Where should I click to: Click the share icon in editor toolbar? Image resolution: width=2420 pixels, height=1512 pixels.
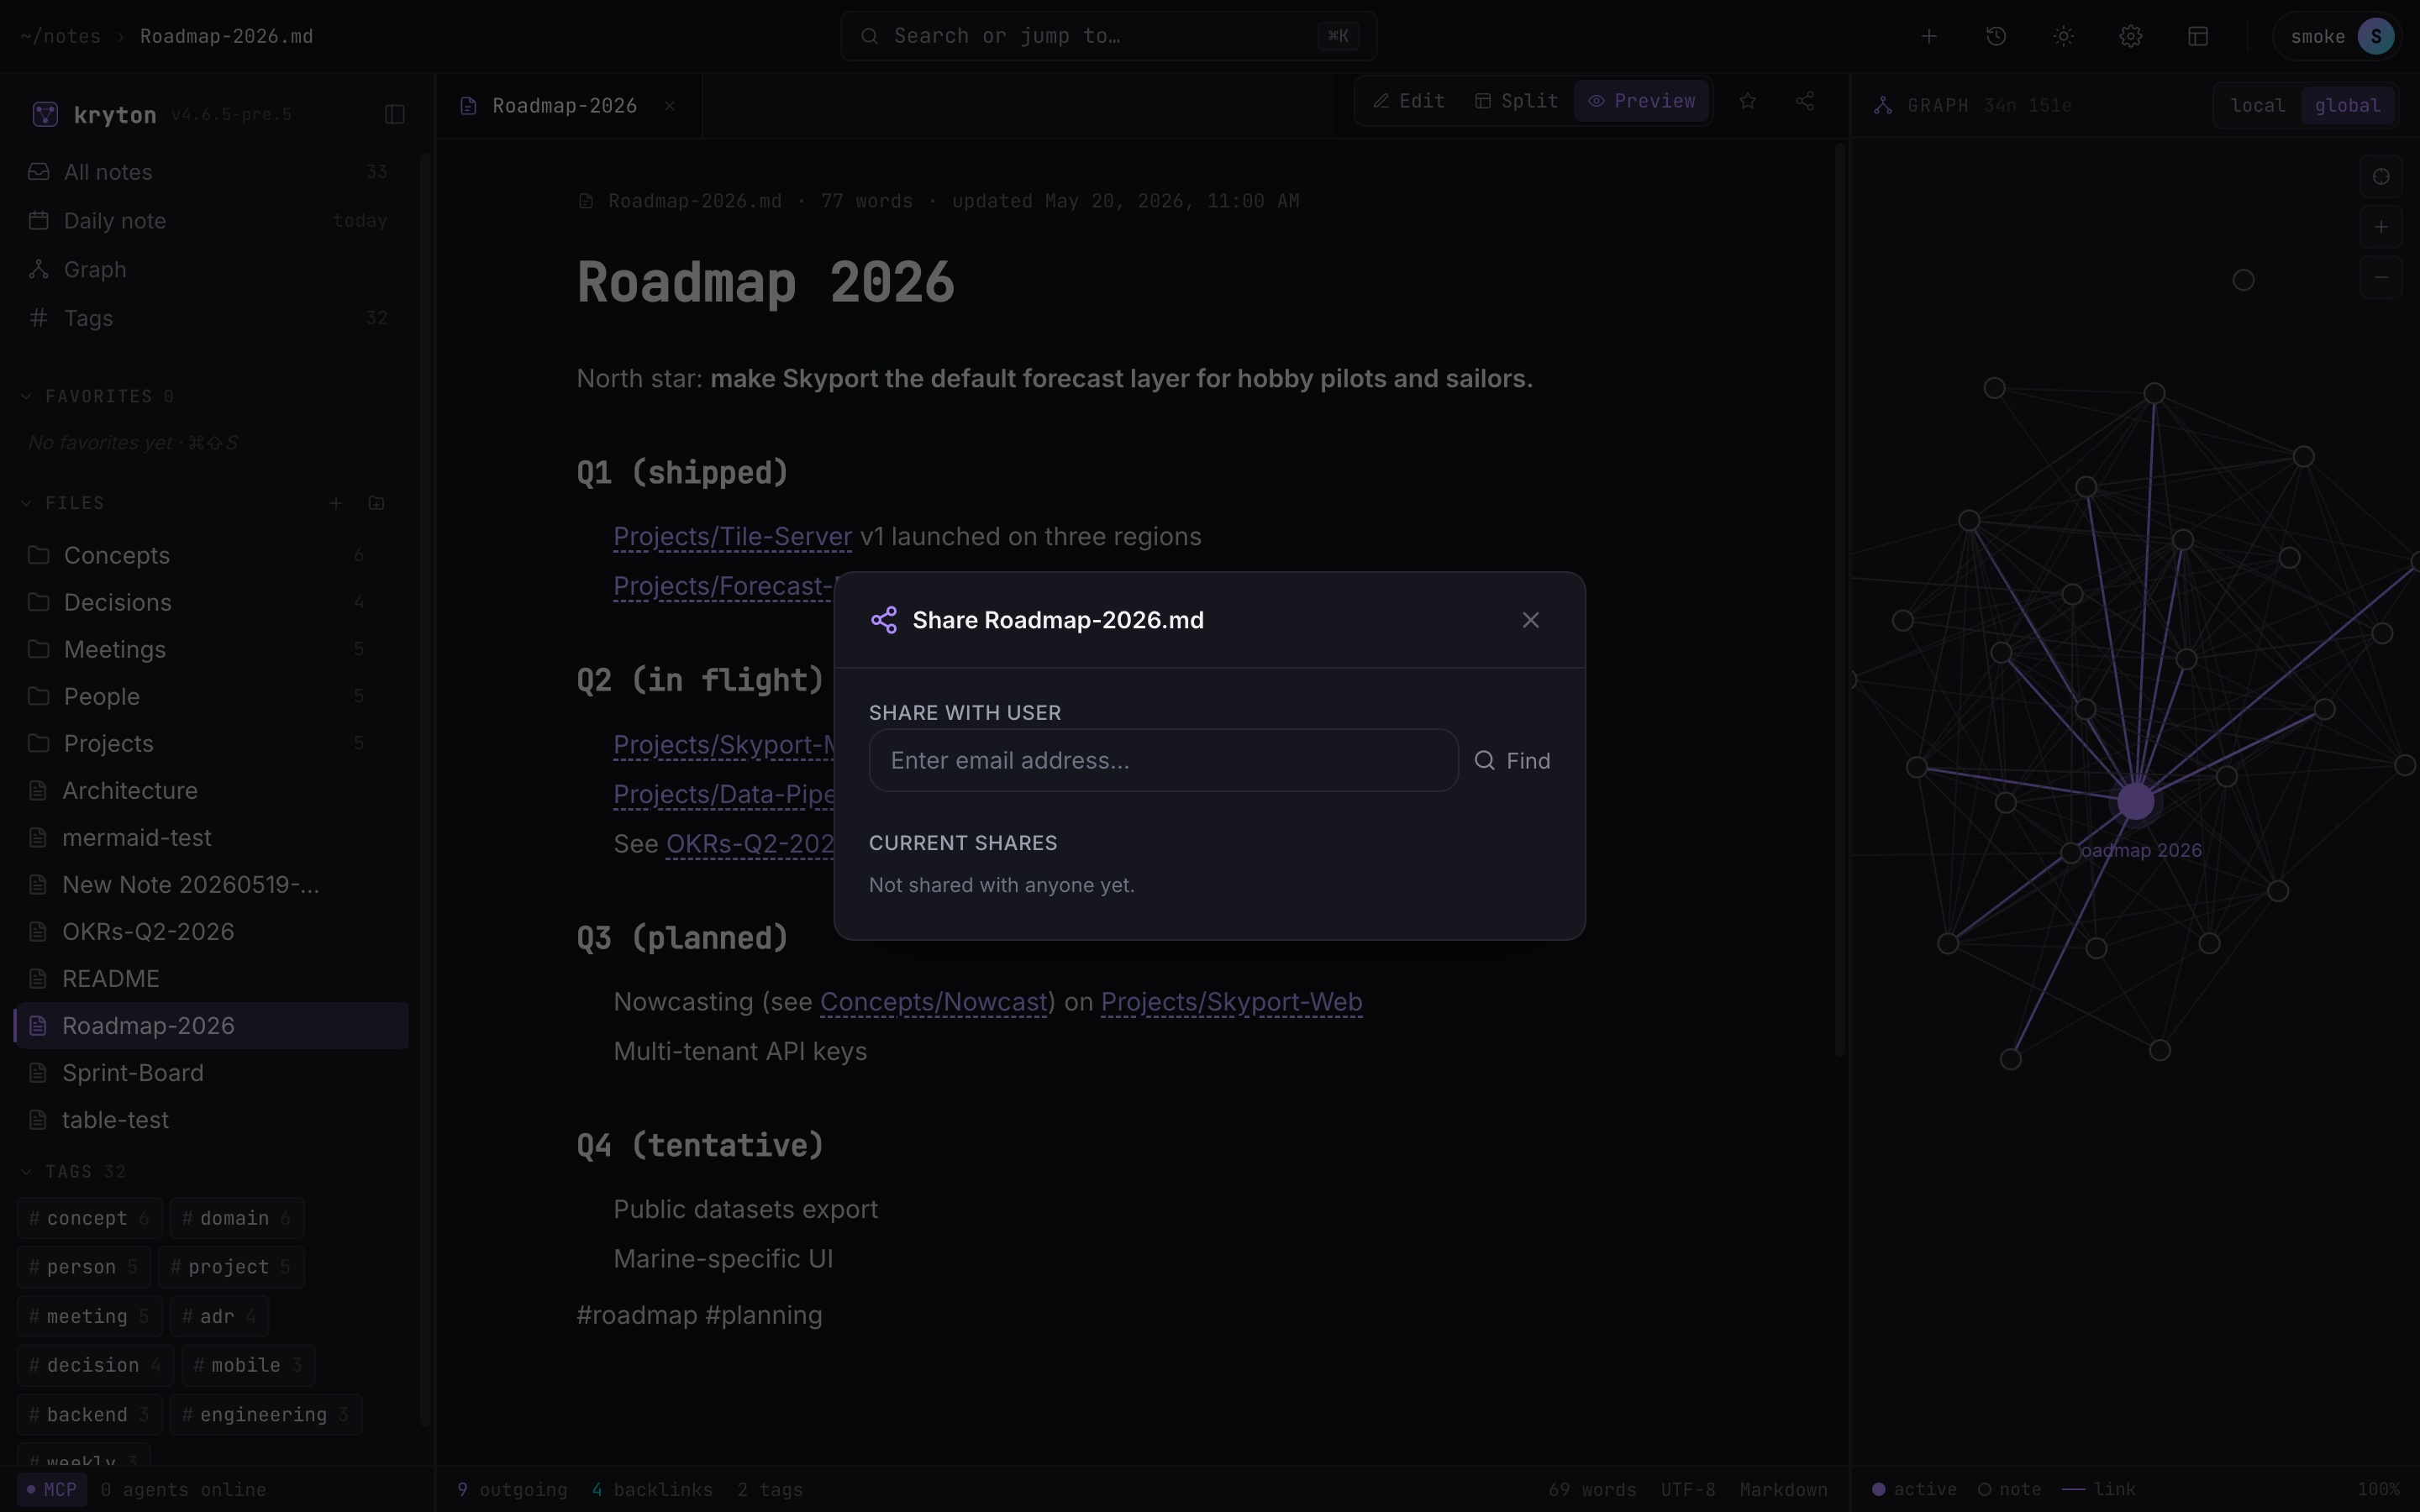tap(1805, 101)
